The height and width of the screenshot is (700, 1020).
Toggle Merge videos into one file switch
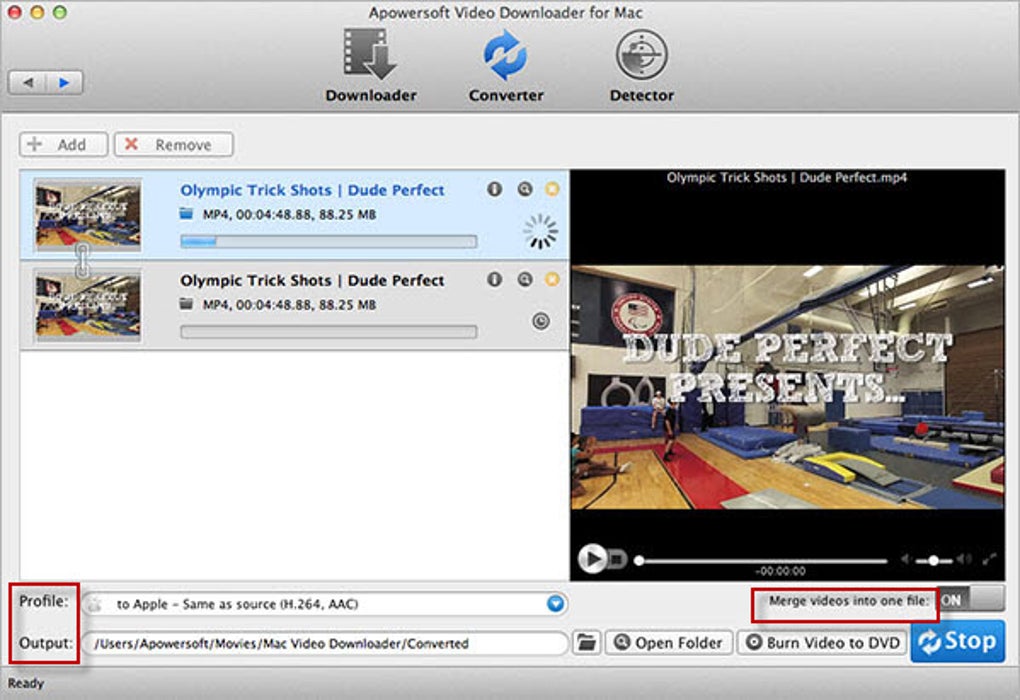click(x=971, y=600)
